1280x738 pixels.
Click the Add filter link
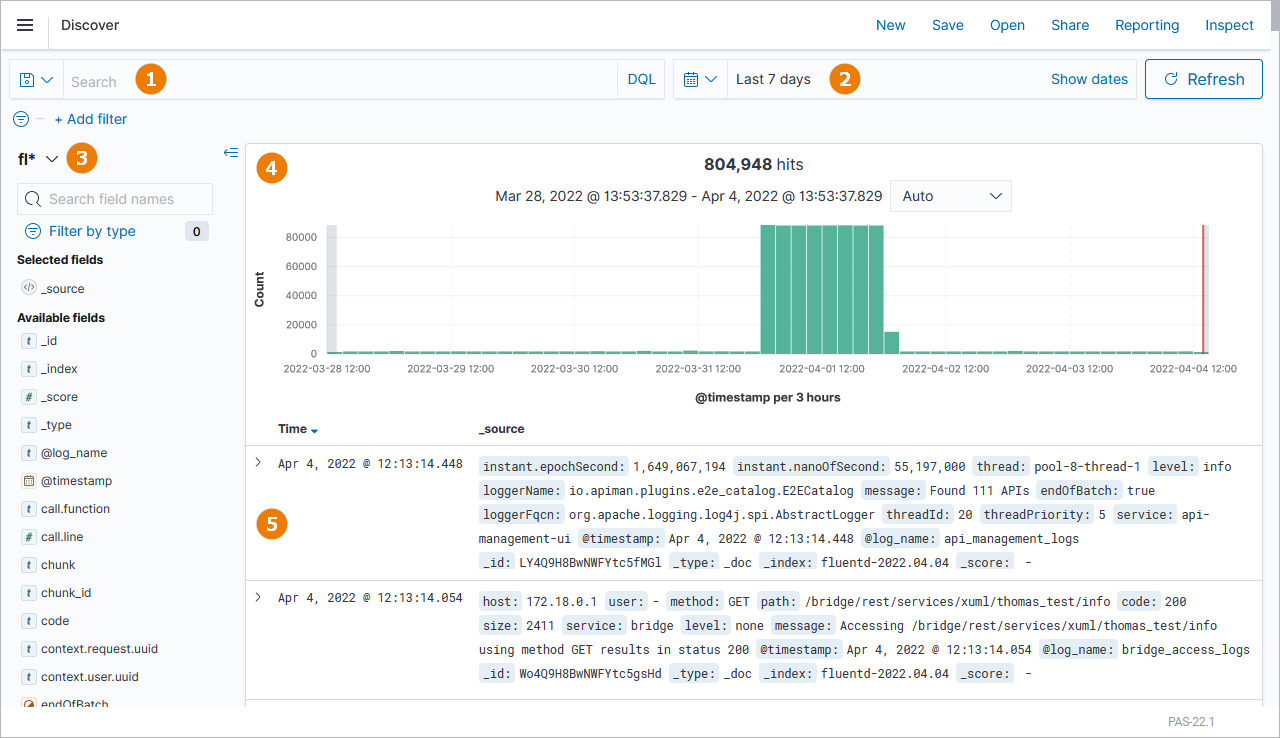click(91, 119)
